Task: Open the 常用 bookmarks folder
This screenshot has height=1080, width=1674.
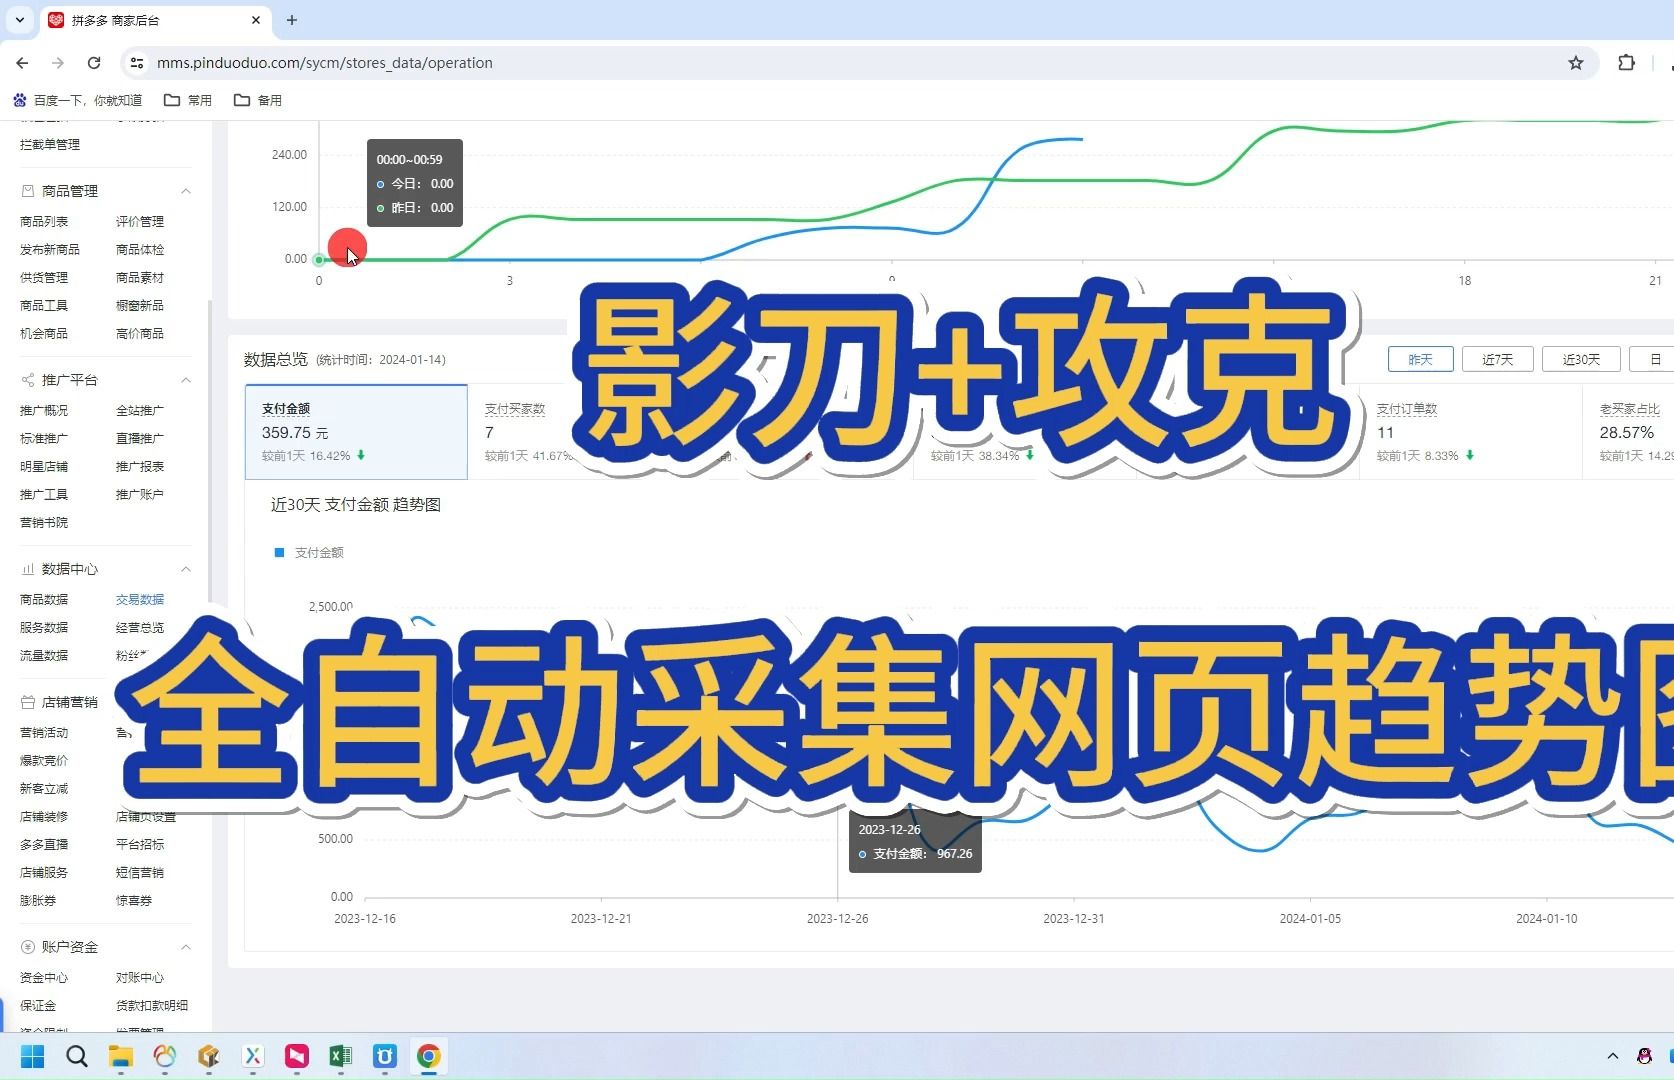Action: pyautogui.click(x=188, y=100)
